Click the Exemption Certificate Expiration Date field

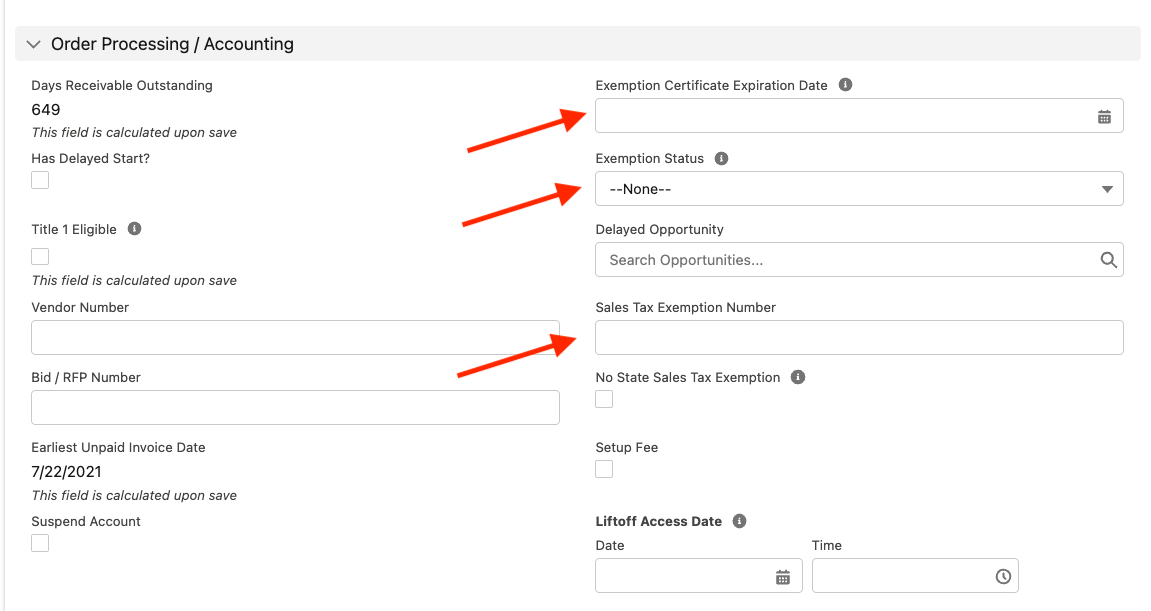[x=859, y=115]
